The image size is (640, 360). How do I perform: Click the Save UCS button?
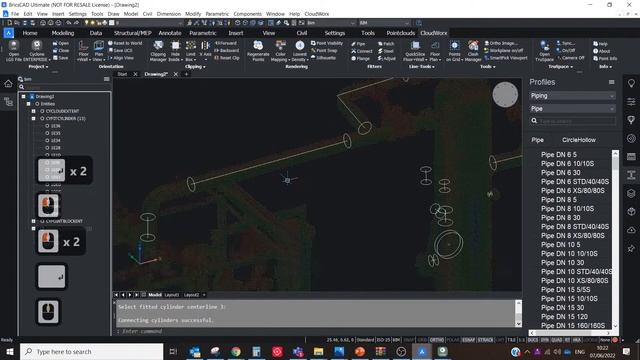point(120,51)
